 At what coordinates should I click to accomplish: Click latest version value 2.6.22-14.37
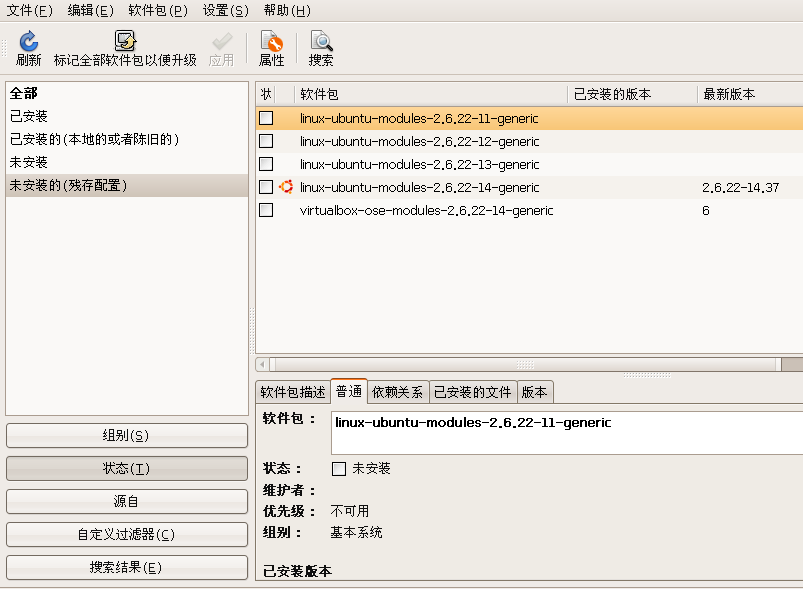pyautogui.click(x=741, y=187)
